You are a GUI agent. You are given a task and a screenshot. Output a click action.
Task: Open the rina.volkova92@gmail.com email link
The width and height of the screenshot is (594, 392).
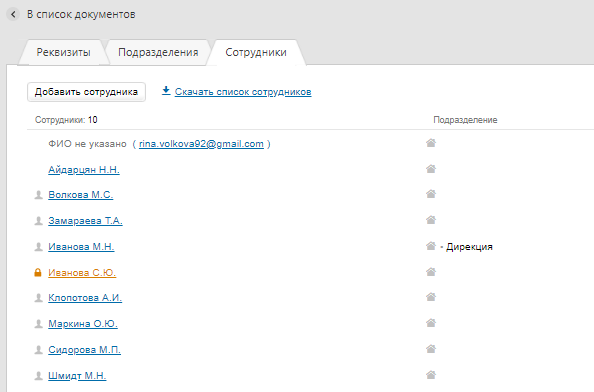pyautogui.click(x=201, y=144)
